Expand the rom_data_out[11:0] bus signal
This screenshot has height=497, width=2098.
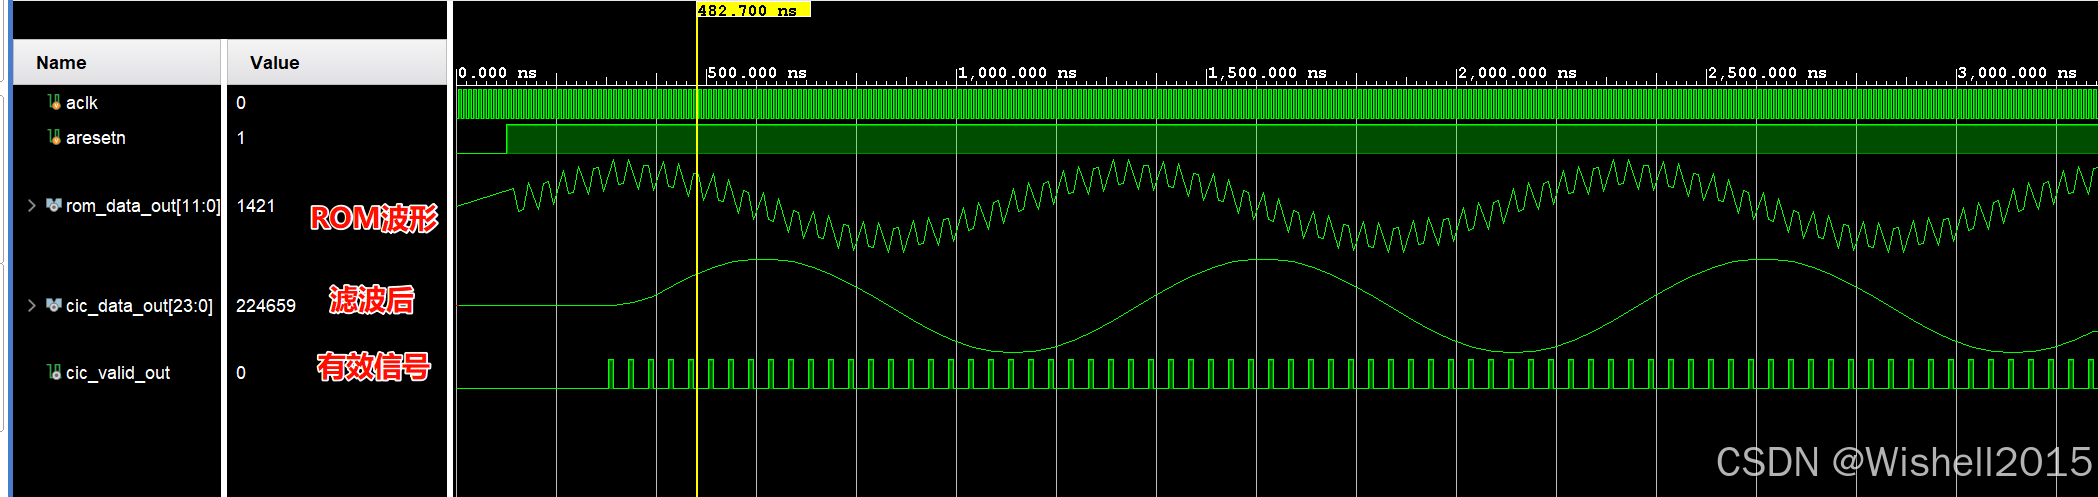click(31, 205)
